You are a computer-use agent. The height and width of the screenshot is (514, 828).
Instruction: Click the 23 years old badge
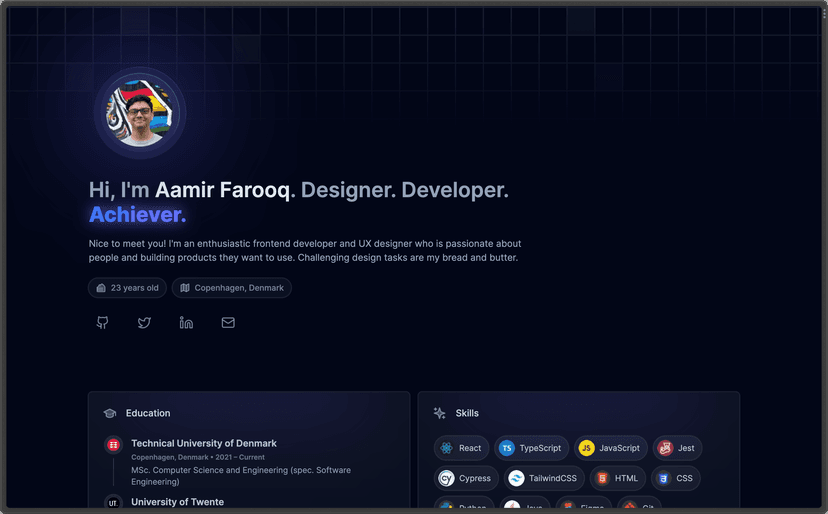click(x=127, y=288)
